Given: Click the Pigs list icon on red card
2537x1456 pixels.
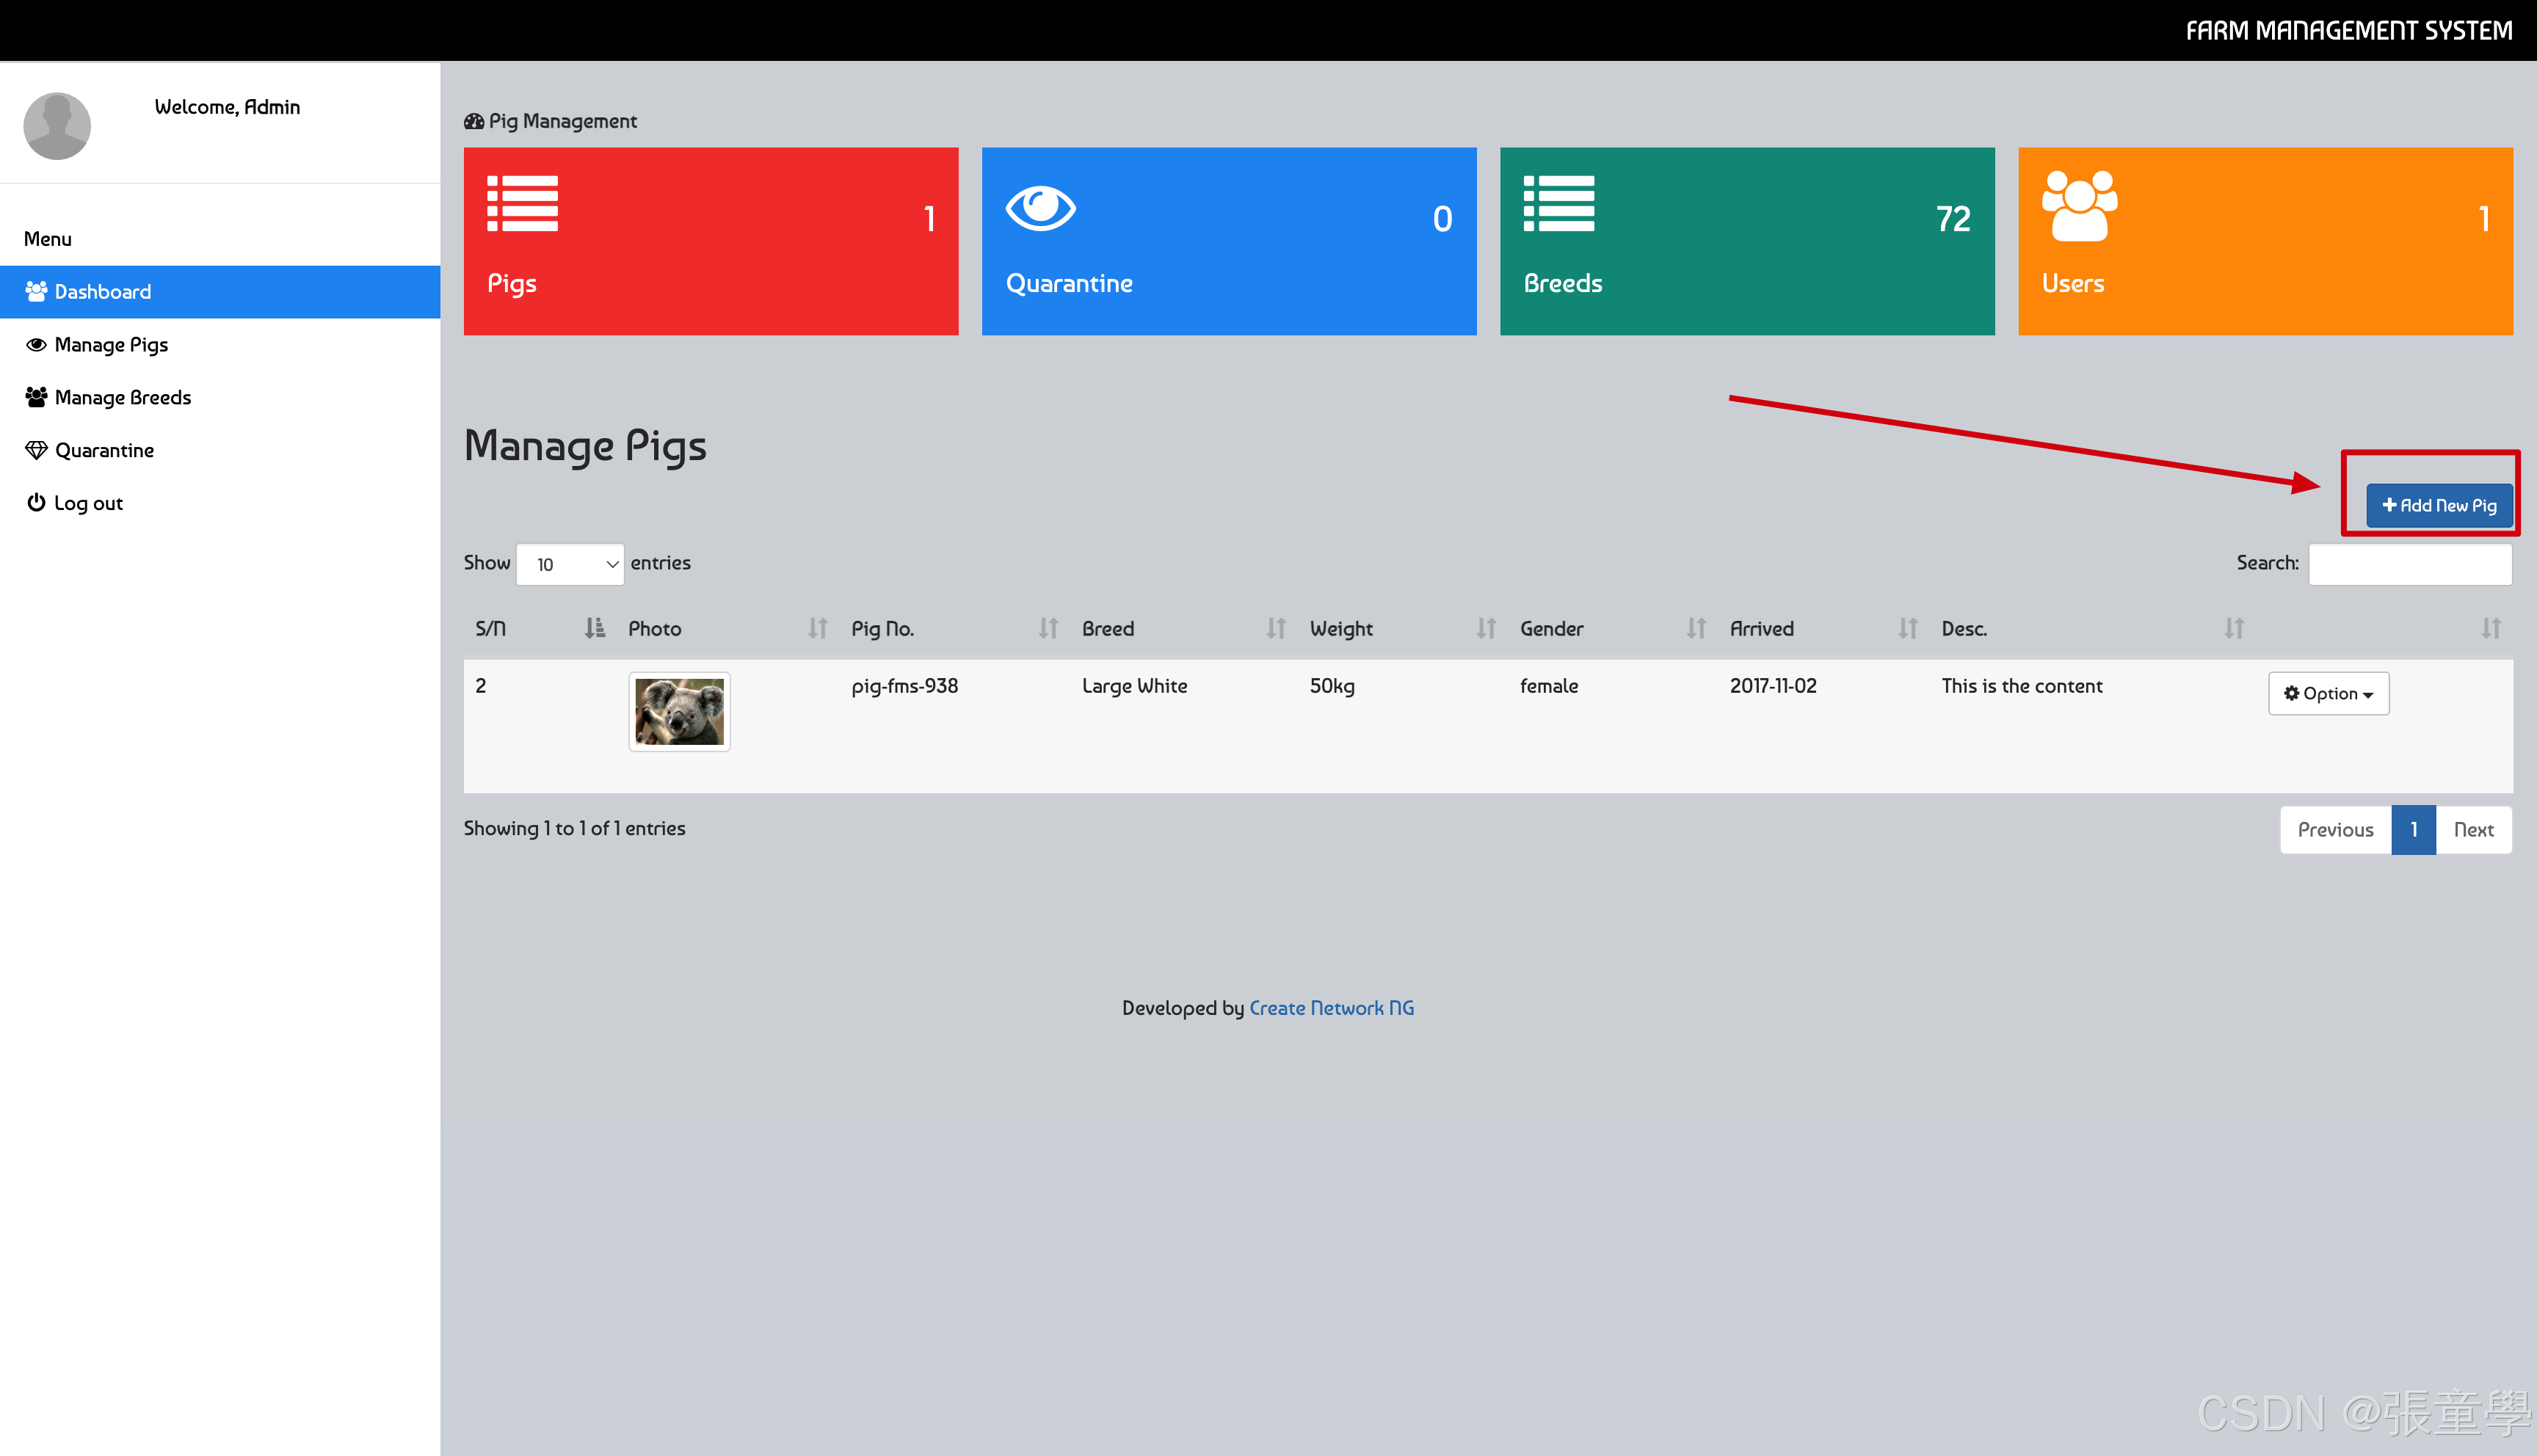Looking at the screenshot, I should (x=522, y=203).
